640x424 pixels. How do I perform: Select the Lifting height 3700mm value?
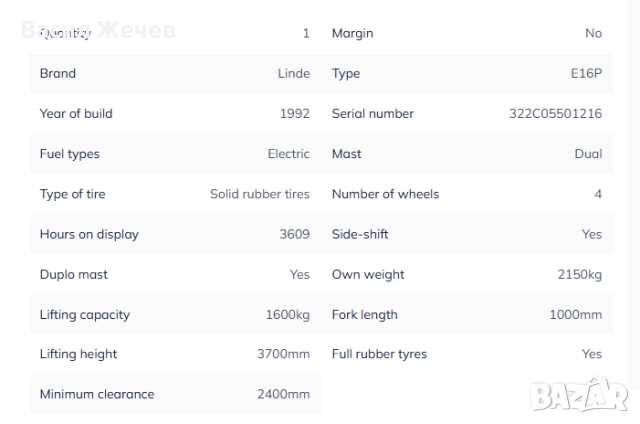point(283,354)
